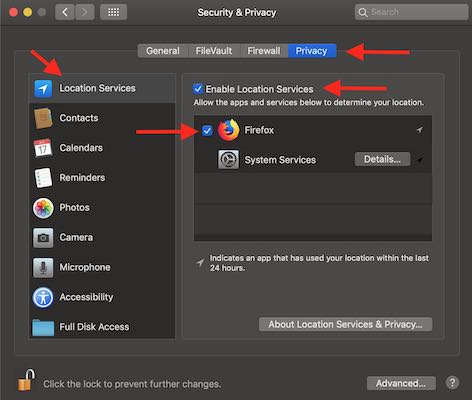The width and height of the screenshot is (472, 400).
Task: Switch to the Firewall tab
Action: coord(264,51)
